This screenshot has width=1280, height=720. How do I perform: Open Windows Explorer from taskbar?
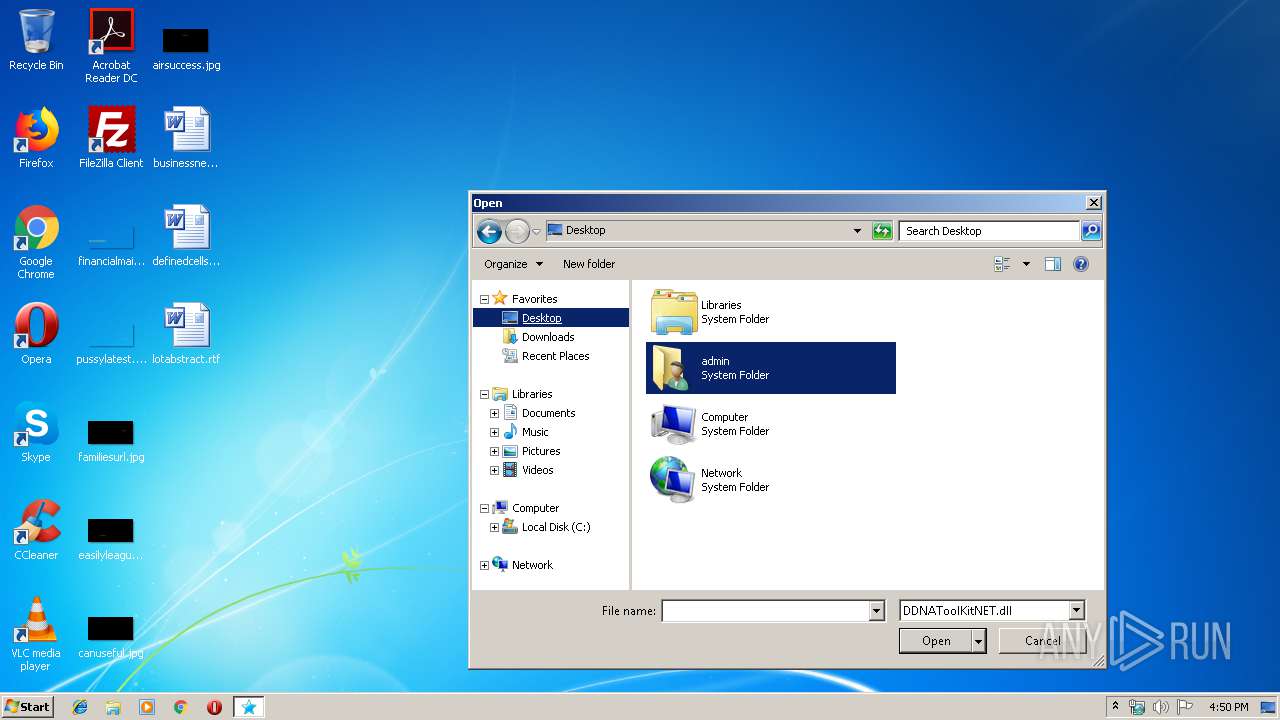[113, 707]
